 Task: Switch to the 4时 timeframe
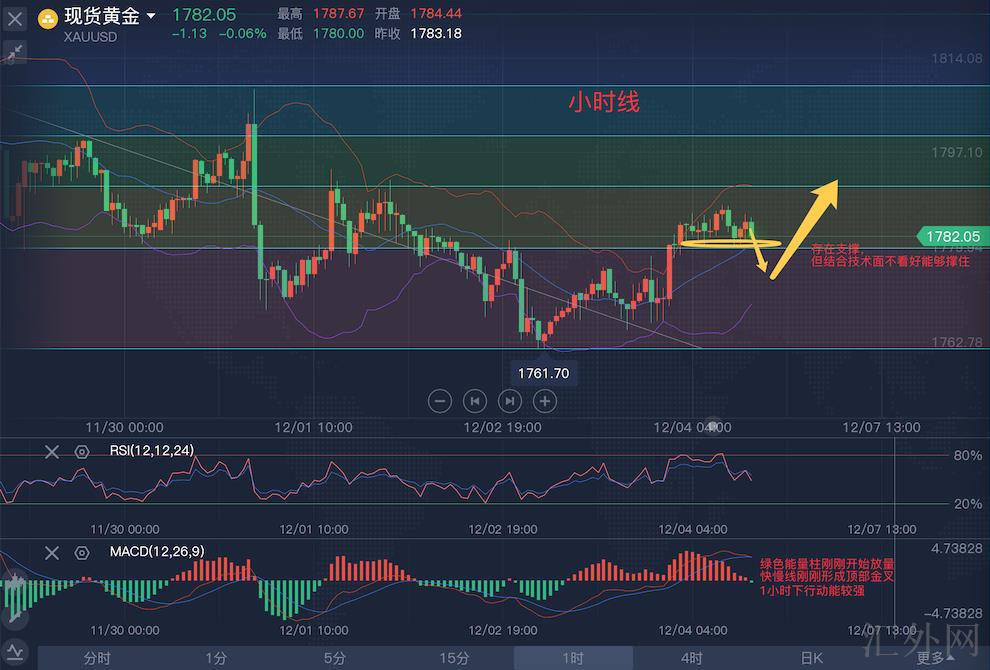click(691, 658)
